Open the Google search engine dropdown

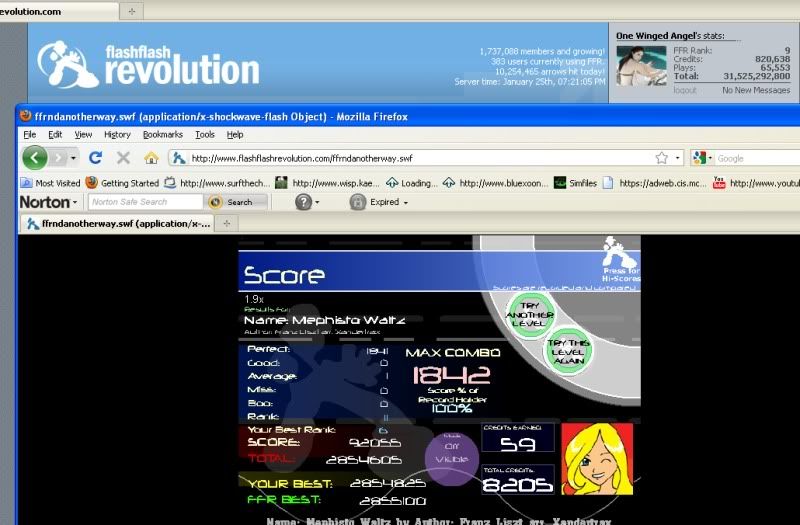pos(702,158)
